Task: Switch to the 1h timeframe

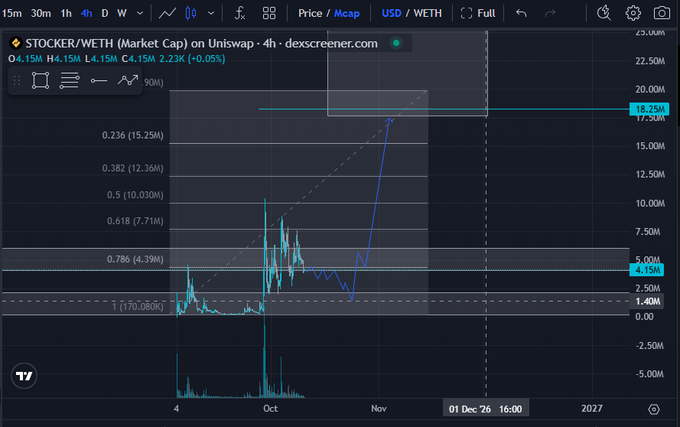Action: pyautogui.click(x=66, y=13)
